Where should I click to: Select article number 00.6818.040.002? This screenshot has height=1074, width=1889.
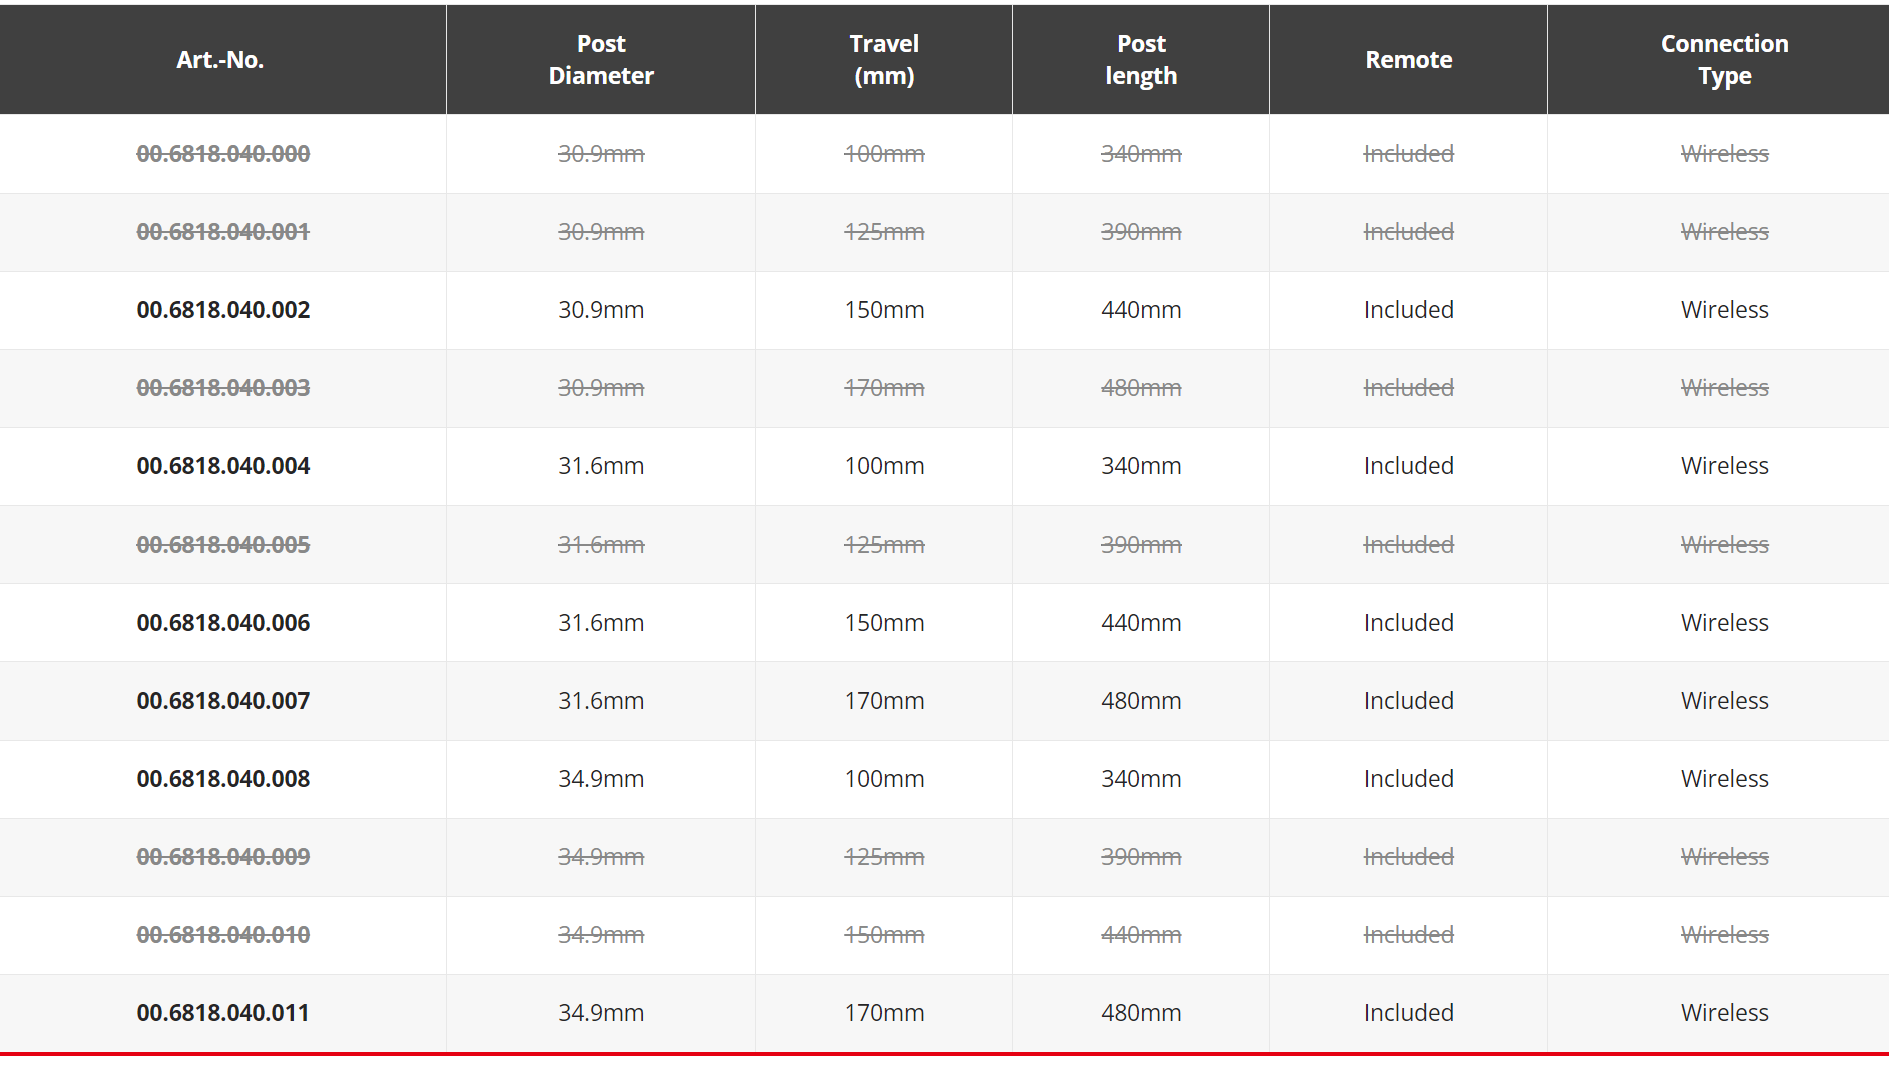click(x=223, y=310)
